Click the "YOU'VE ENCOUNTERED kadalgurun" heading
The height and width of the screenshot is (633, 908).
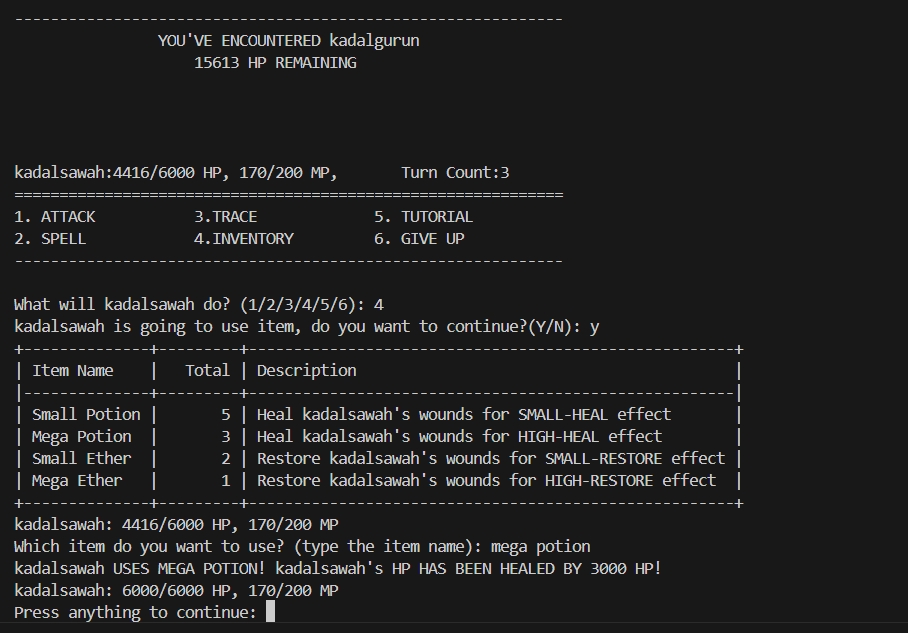pyautogui.click(x=288, y=40)
